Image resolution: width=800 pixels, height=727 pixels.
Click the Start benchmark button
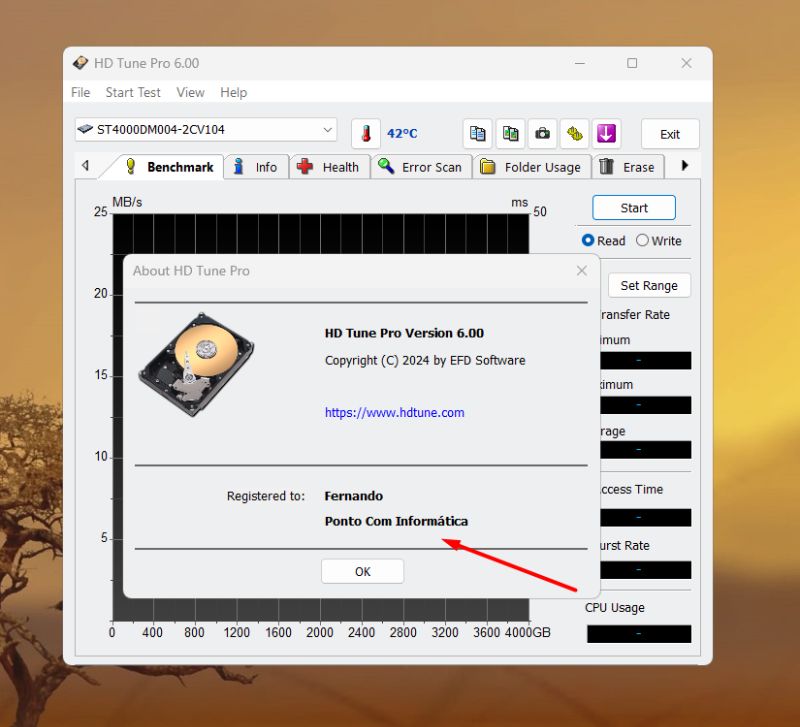(x=634, y=208)
